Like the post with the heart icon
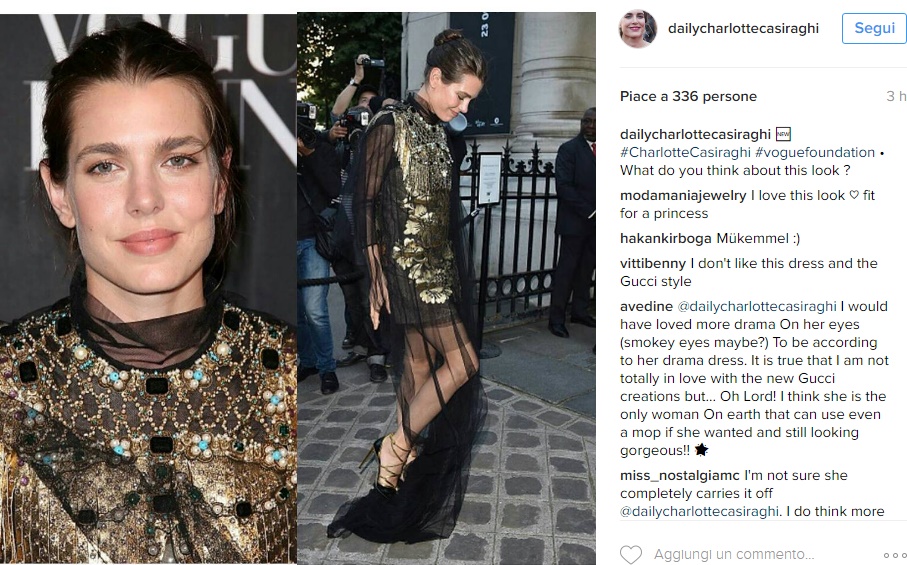 631,555
